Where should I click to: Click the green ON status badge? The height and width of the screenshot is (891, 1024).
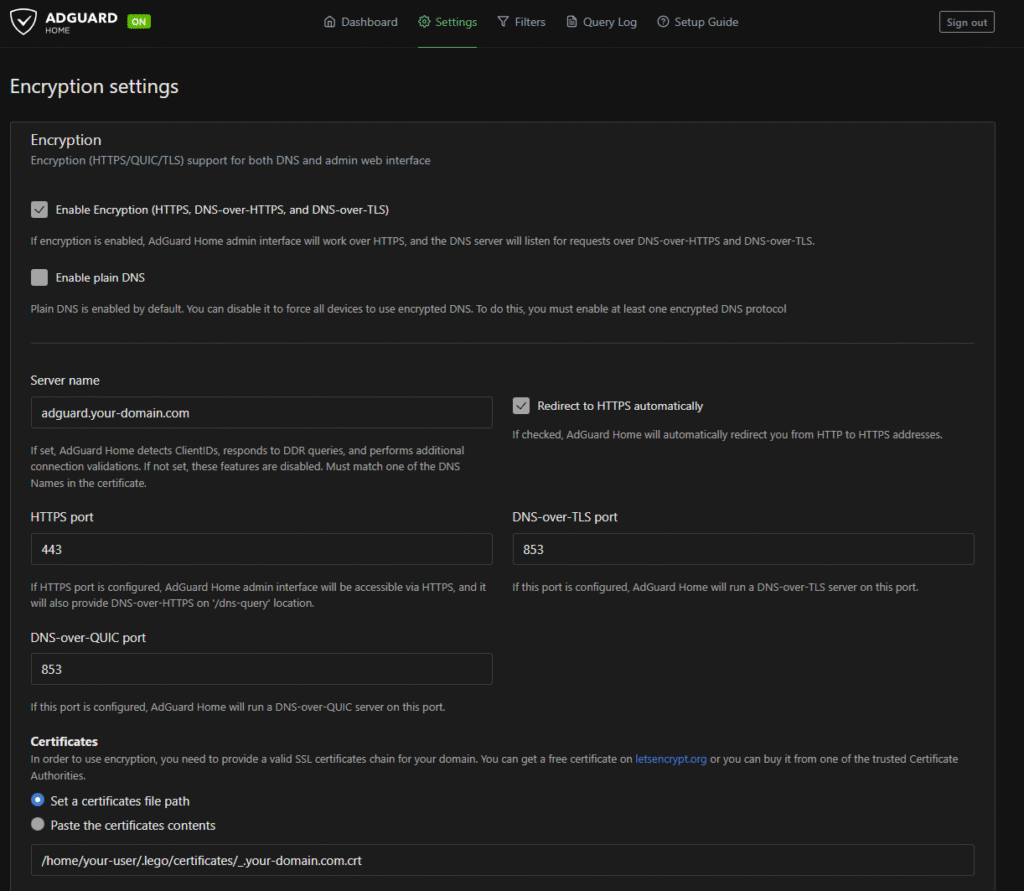tap(139, 22)
